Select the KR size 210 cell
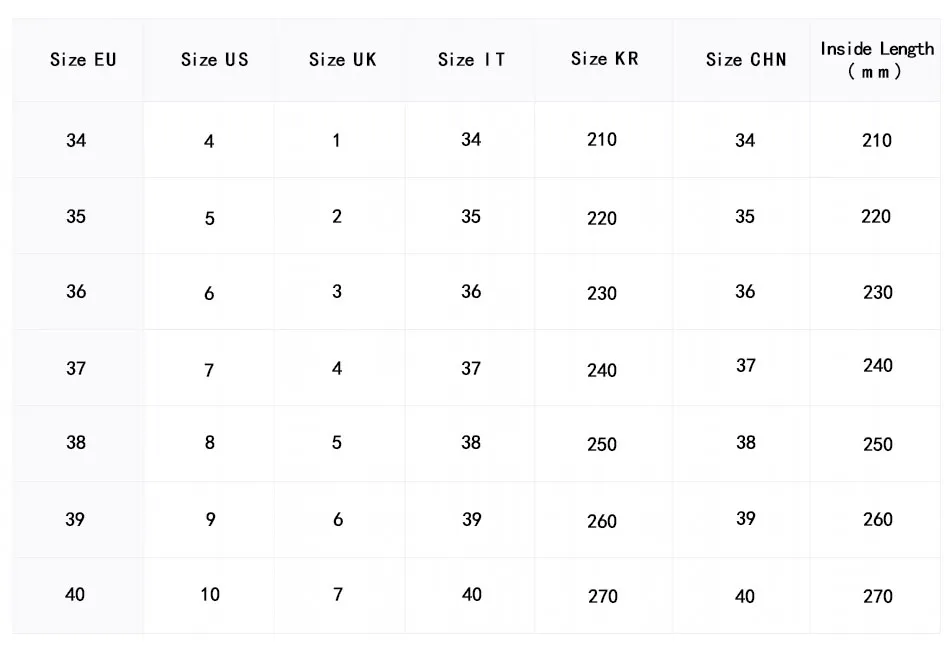The width and height of the screenshot is (951, 649). (602, 140)
